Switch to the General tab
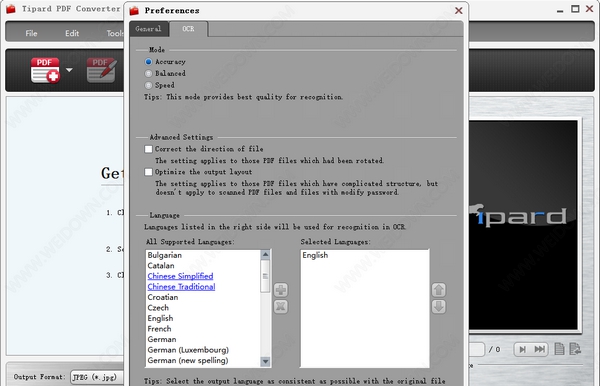The width and height of the screenshot is (600, 386). click(x=148, y=29)
